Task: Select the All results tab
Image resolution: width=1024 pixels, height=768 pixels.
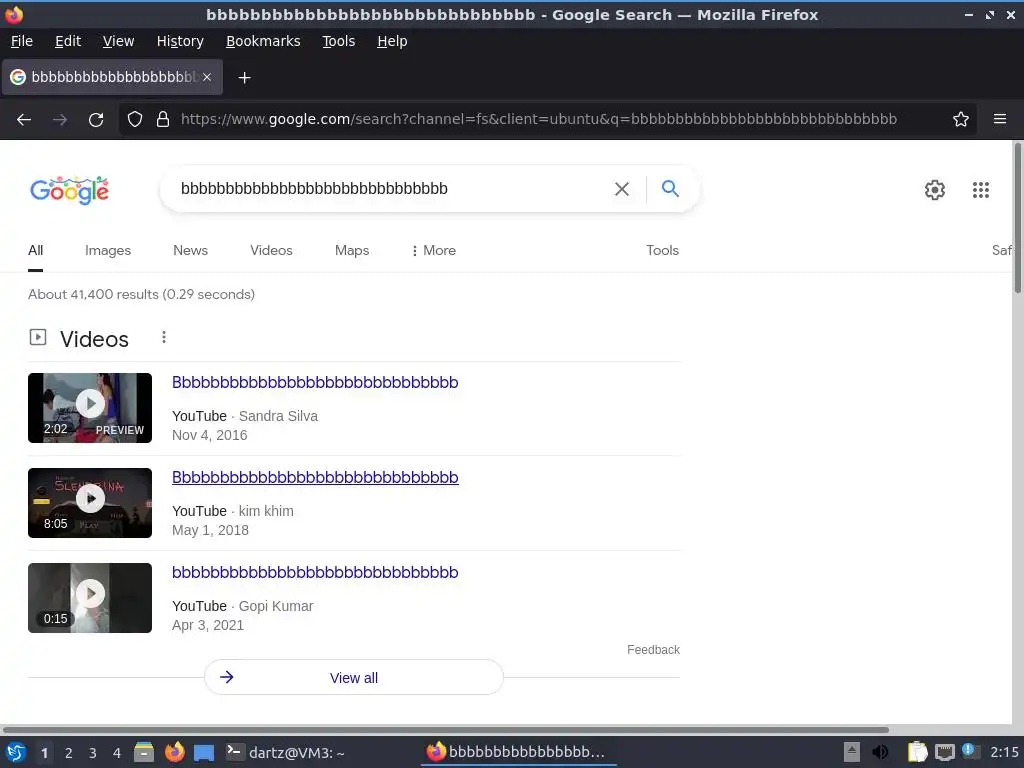Action: click(x=35, y=250)
